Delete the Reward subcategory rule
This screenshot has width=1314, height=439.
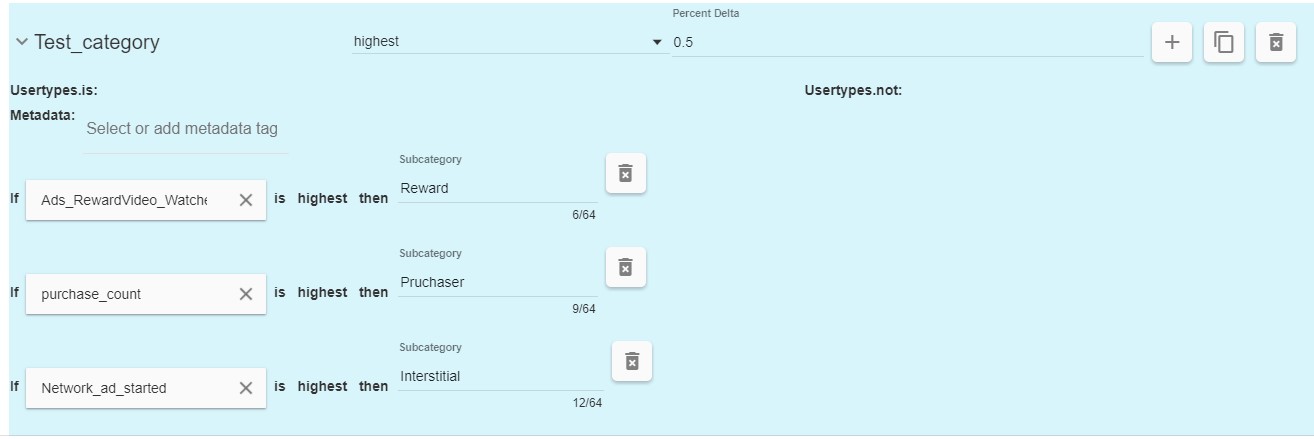coord(625,173)
